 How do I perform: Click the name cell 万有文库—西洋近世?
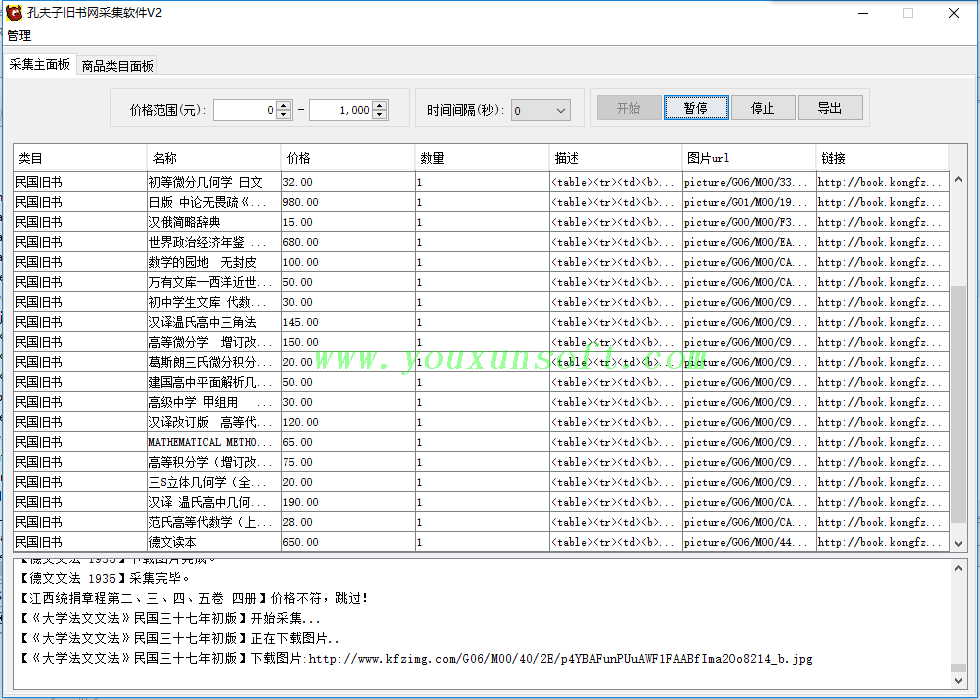pos(214,282)
